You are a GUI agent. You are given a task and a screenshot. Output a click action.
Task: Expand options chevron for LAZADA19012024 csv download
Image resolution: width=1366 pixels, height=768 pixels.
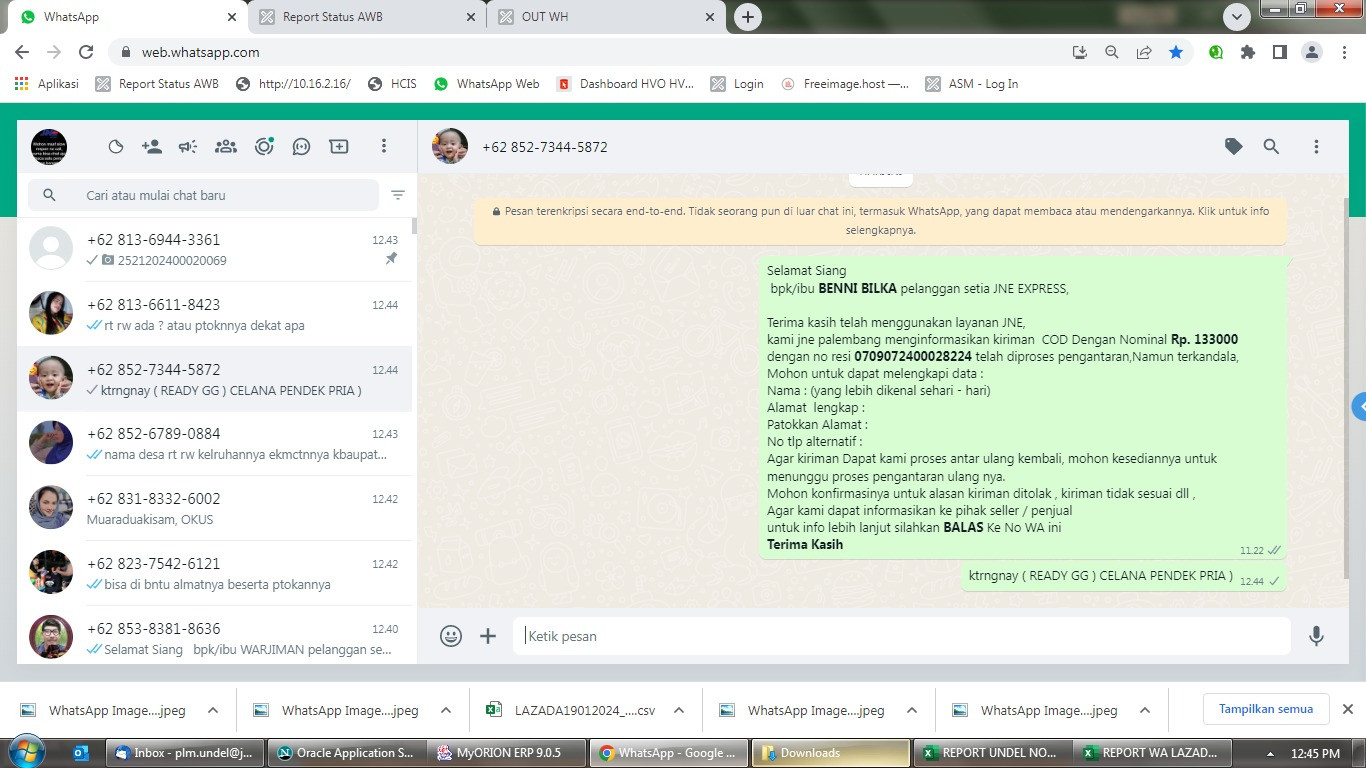coord(679,710)
